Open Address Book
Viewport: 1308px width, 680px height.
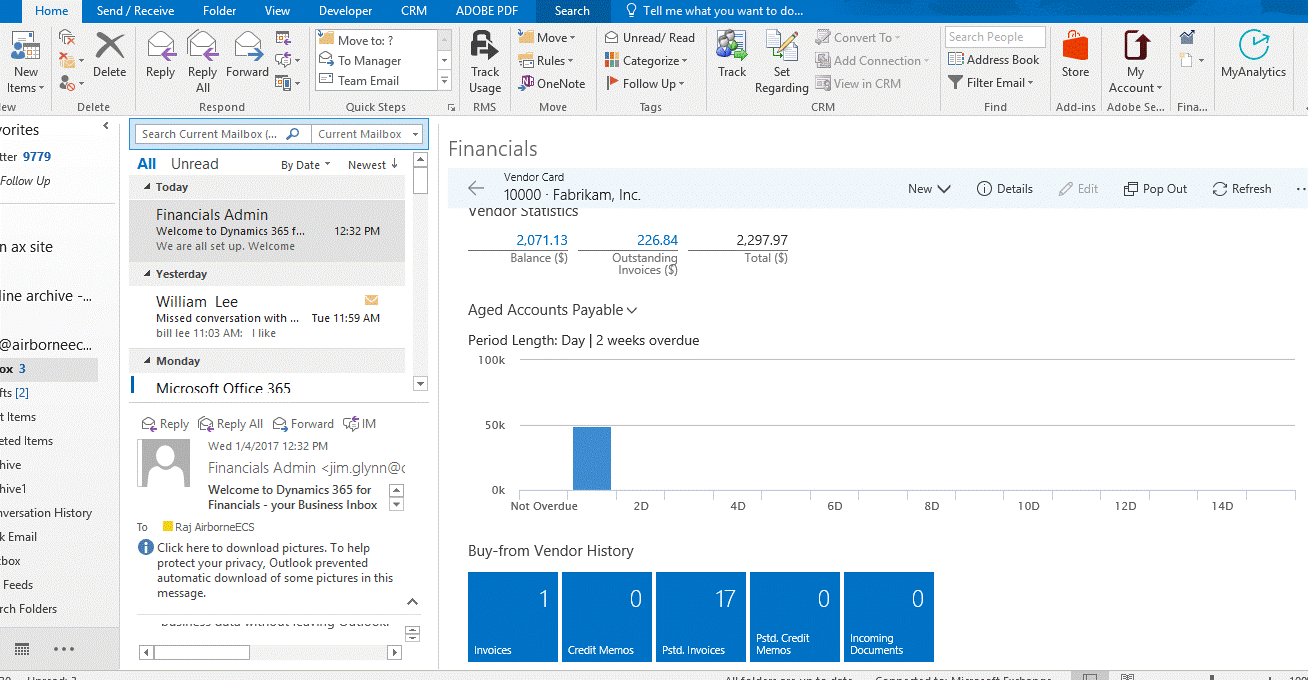(993, 60)
